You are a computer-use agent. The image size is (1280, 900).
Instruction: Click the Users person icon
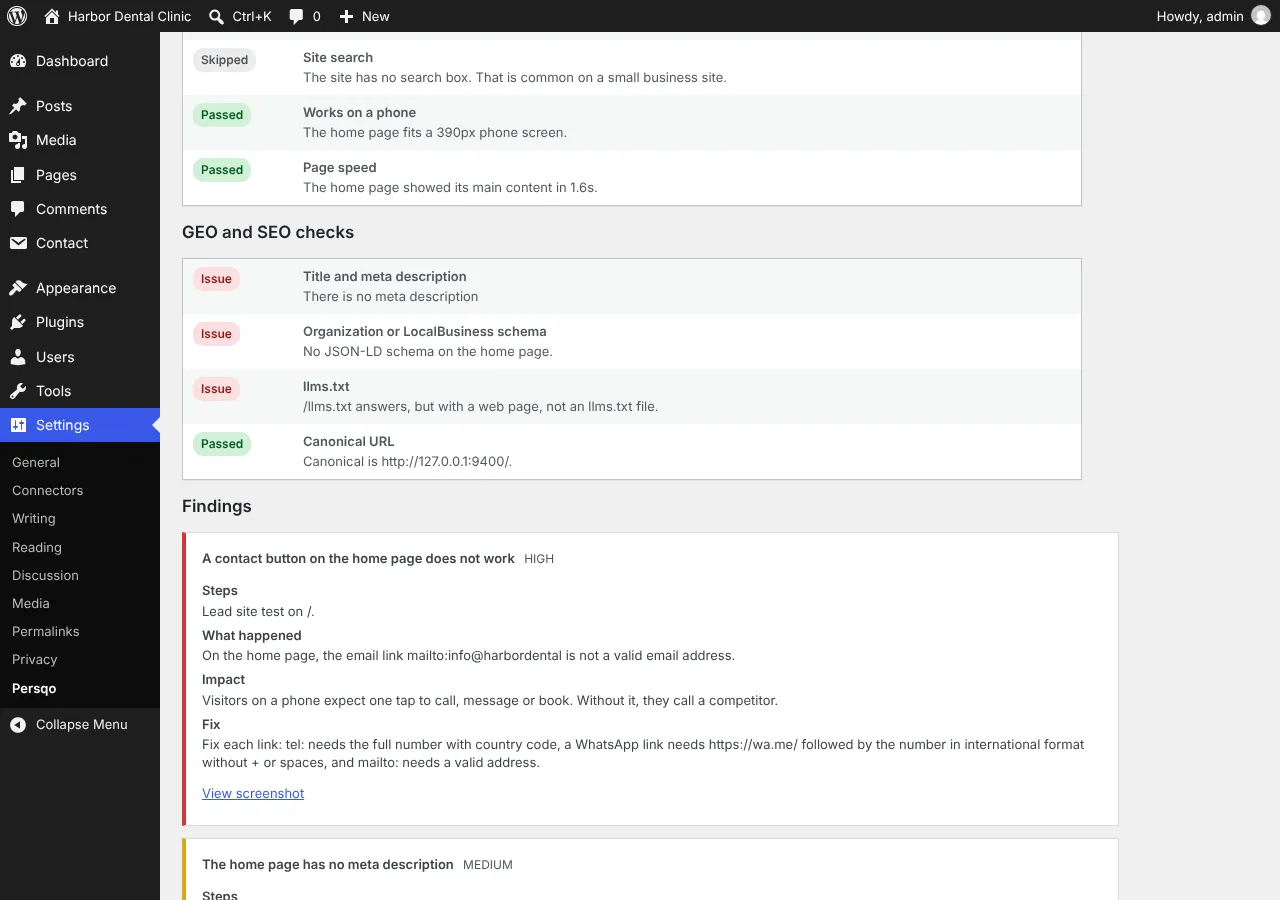pos(18,357)
